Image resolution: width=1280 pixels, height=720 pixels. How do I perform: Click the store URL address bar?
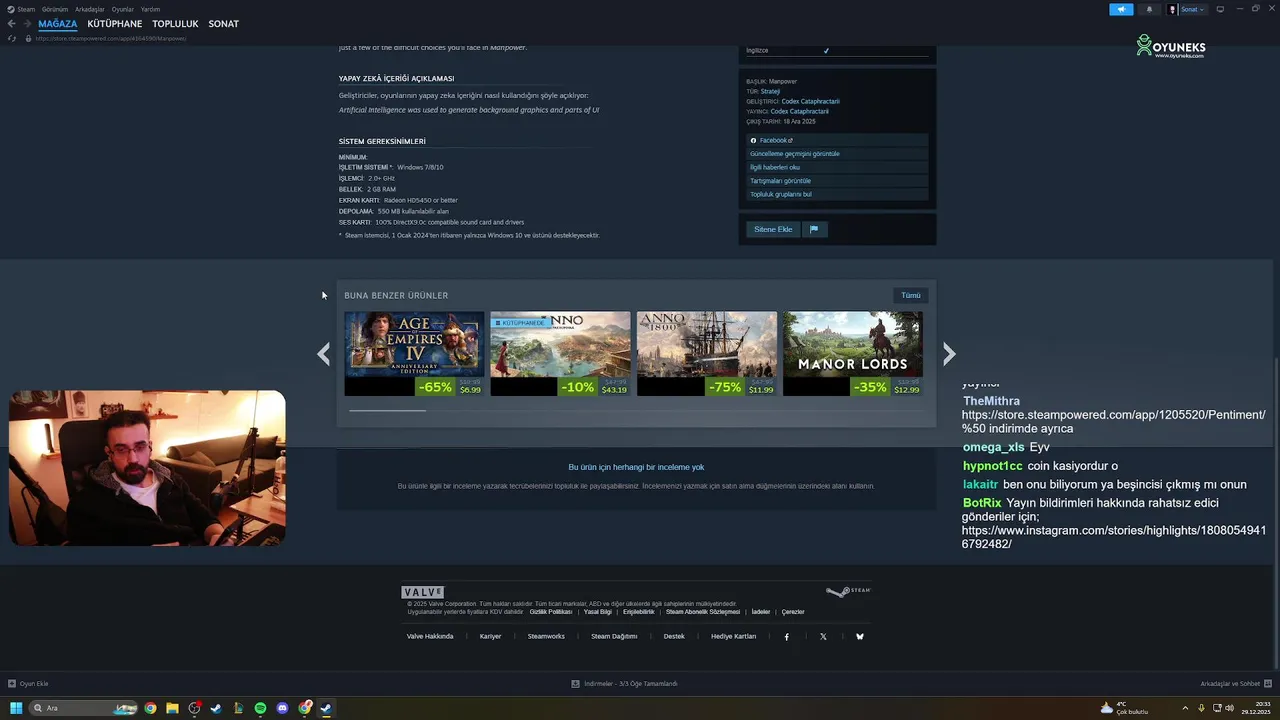point(111,38)
